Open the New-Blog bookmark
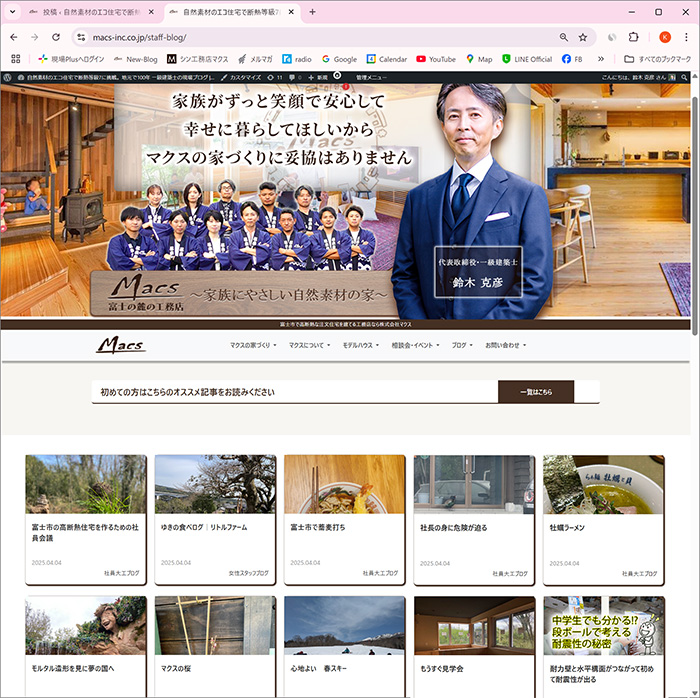Screen dimensions: 700x698 pos(136,59)
